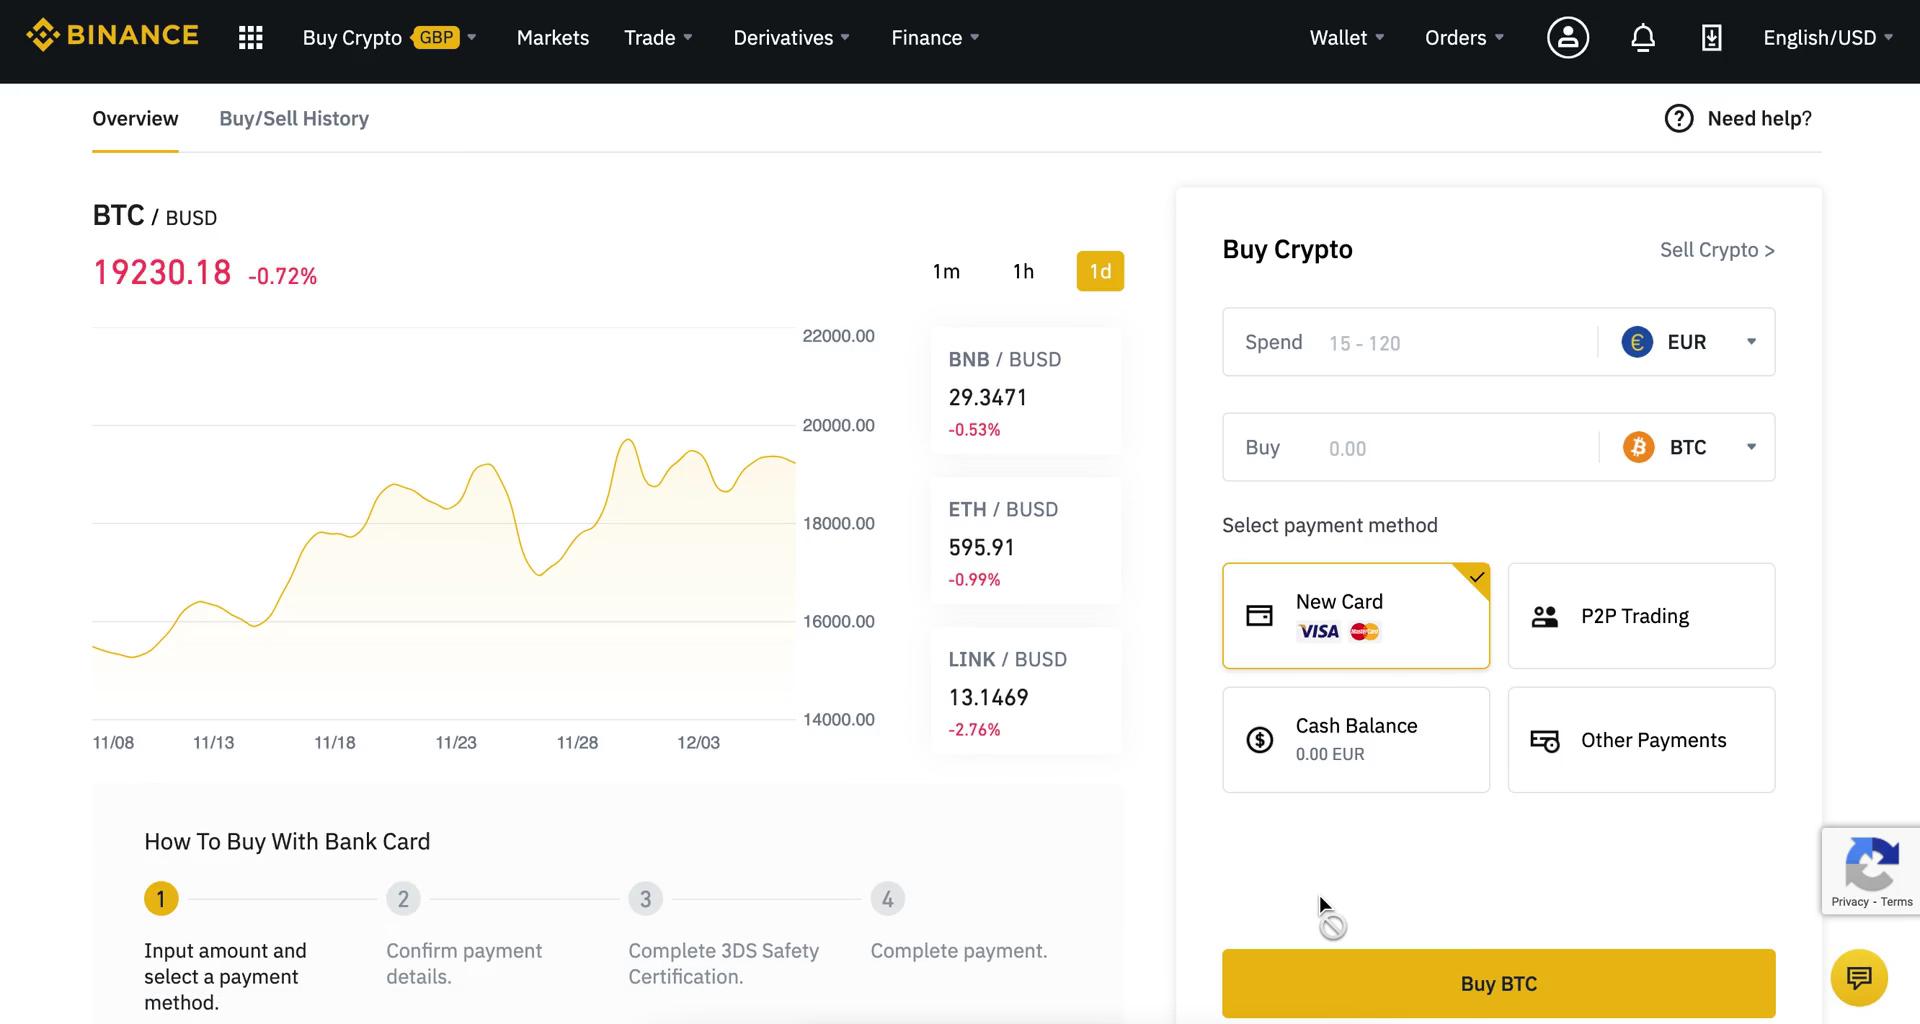Click the 'Select payment method' label

click(1329, 525)
